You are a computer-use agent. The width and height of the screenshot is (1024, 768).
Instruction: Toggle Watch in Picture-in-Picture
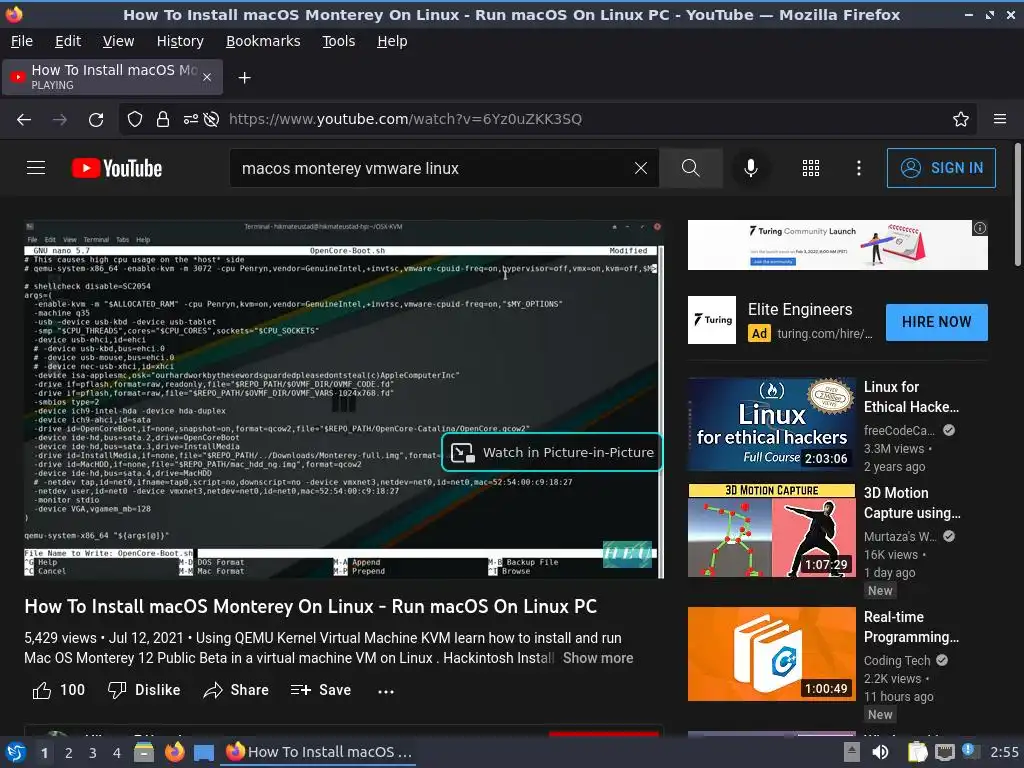click(x=552, y=453)
